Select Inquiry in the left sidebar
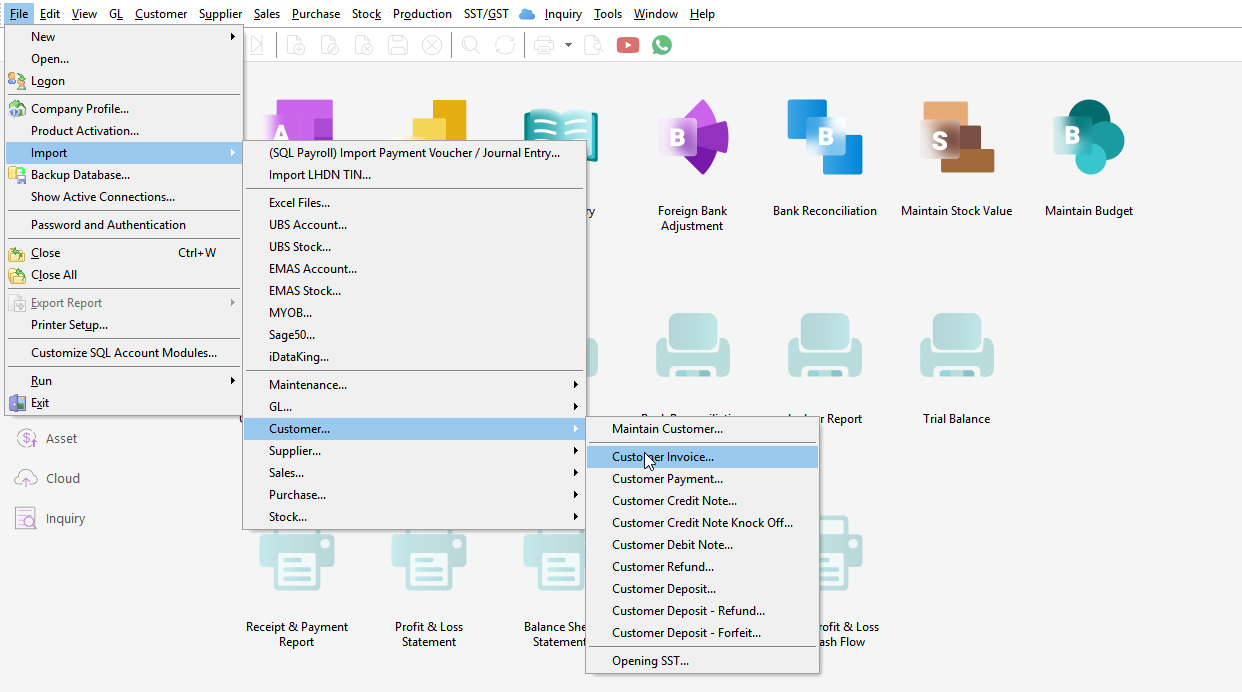Screen dimensions: 1242x692 tap(65, 519)
